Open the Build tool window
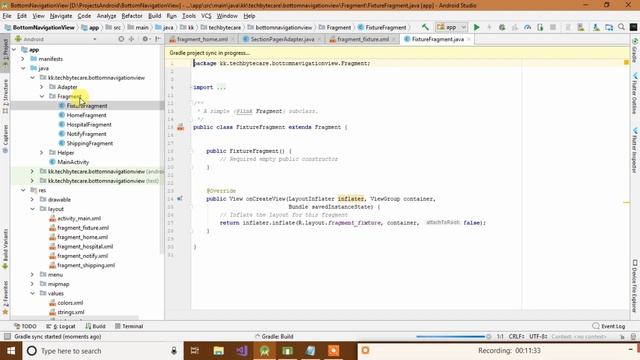 96,326
